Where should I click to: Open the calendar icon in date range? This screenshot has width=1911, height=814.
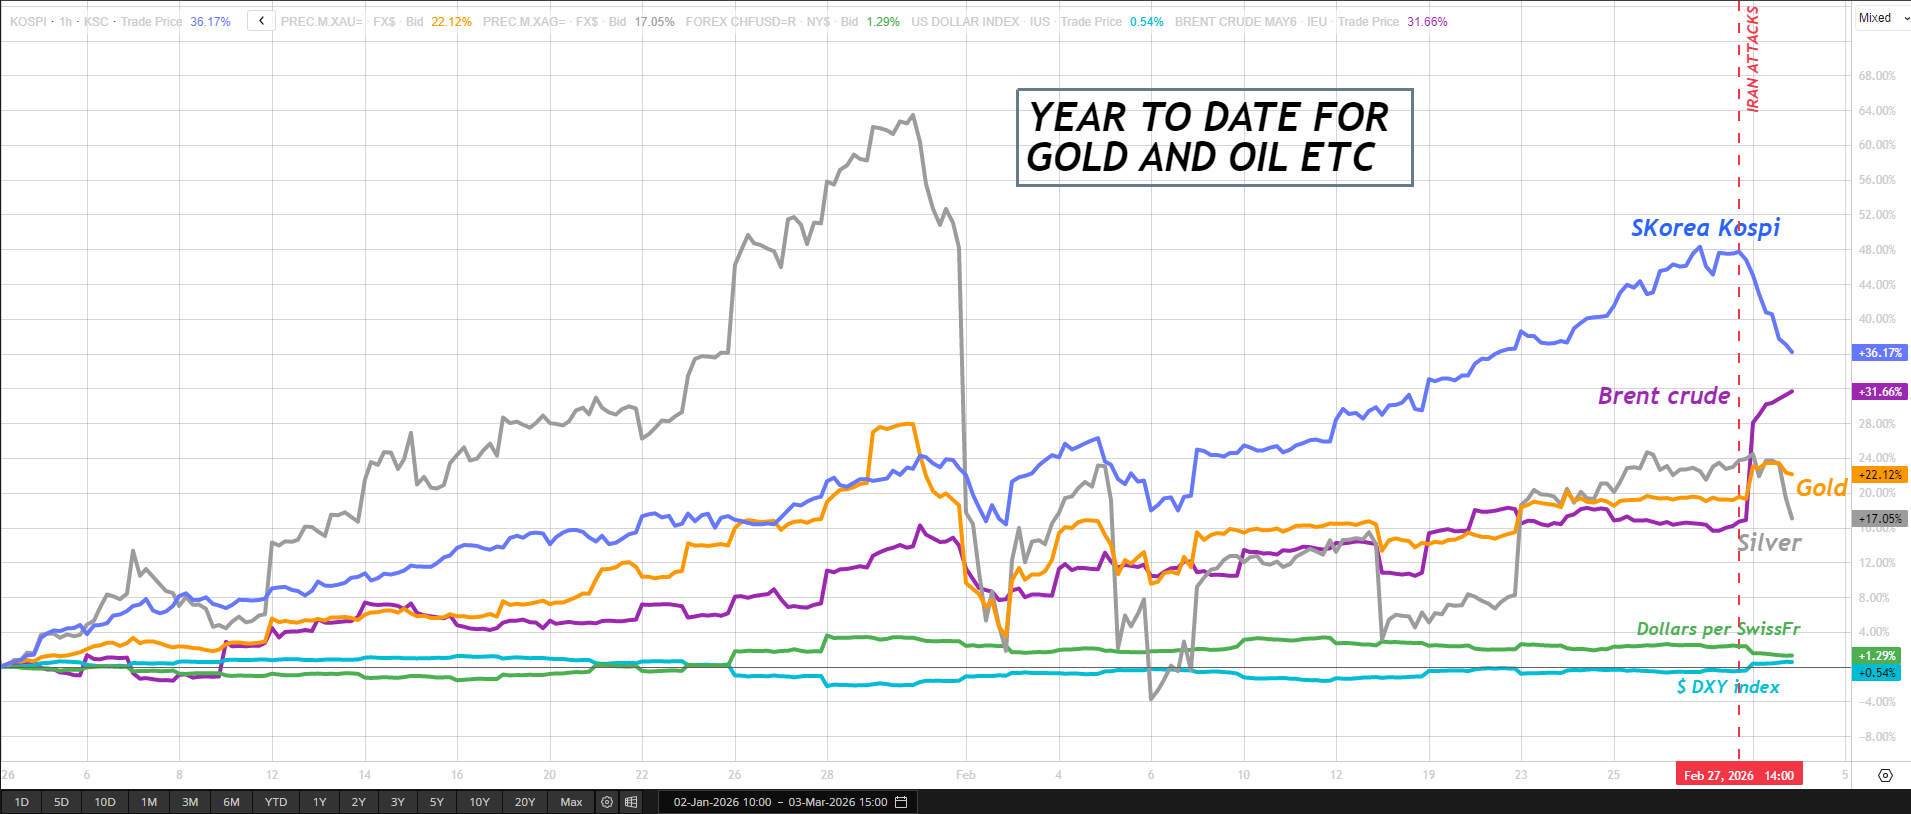(x=901, y=802)
